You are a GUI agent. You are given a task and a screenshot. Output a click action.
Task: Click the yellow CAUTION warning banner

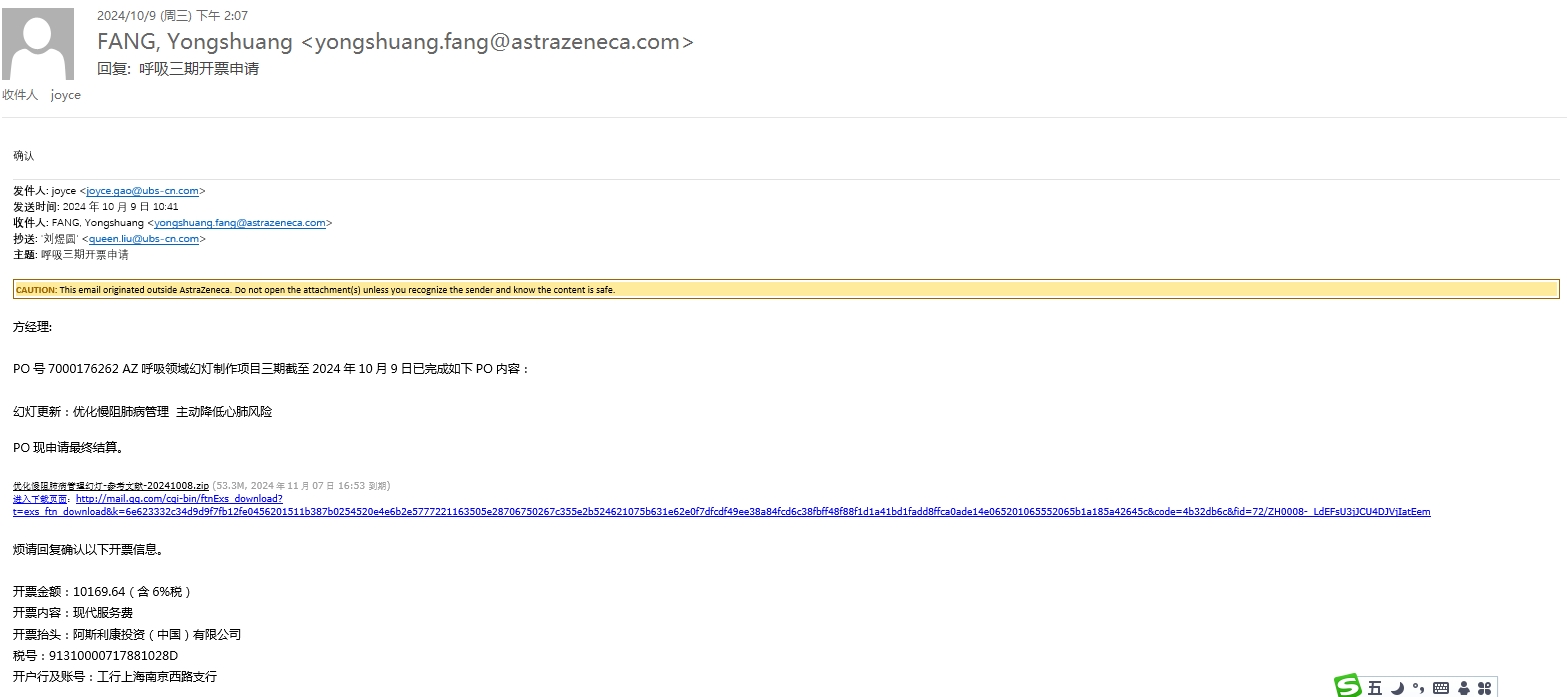click(785, 290)
